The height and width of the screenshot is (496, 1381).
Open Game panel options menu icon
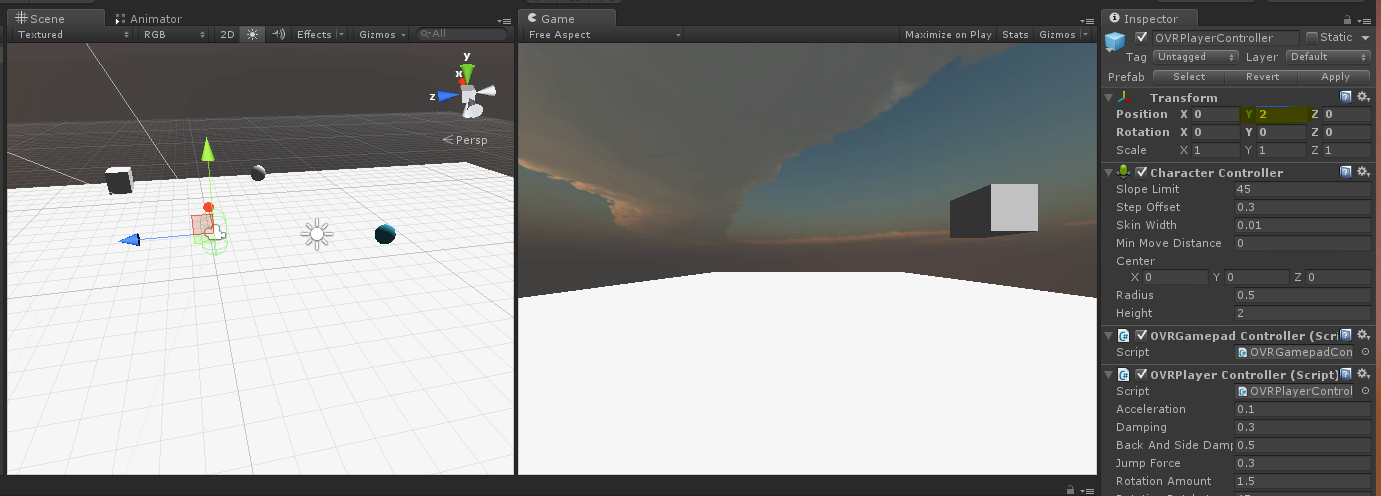click(x=1087, y=20)
